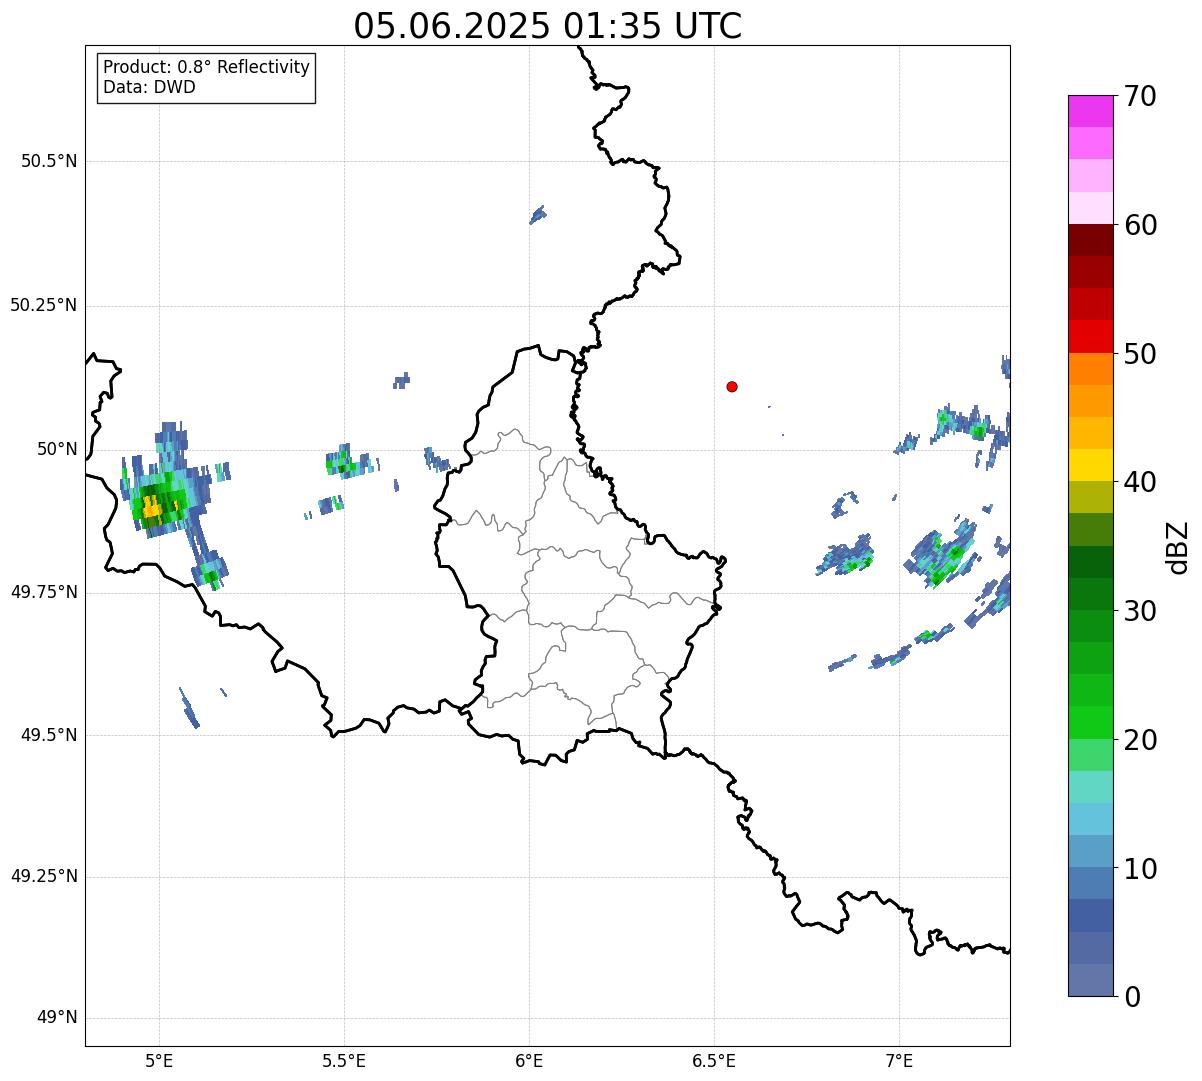Click the colorbar tick label 10
Image resolution: width=1202 pixels, height=1081 pixels.
point(1140,869)
